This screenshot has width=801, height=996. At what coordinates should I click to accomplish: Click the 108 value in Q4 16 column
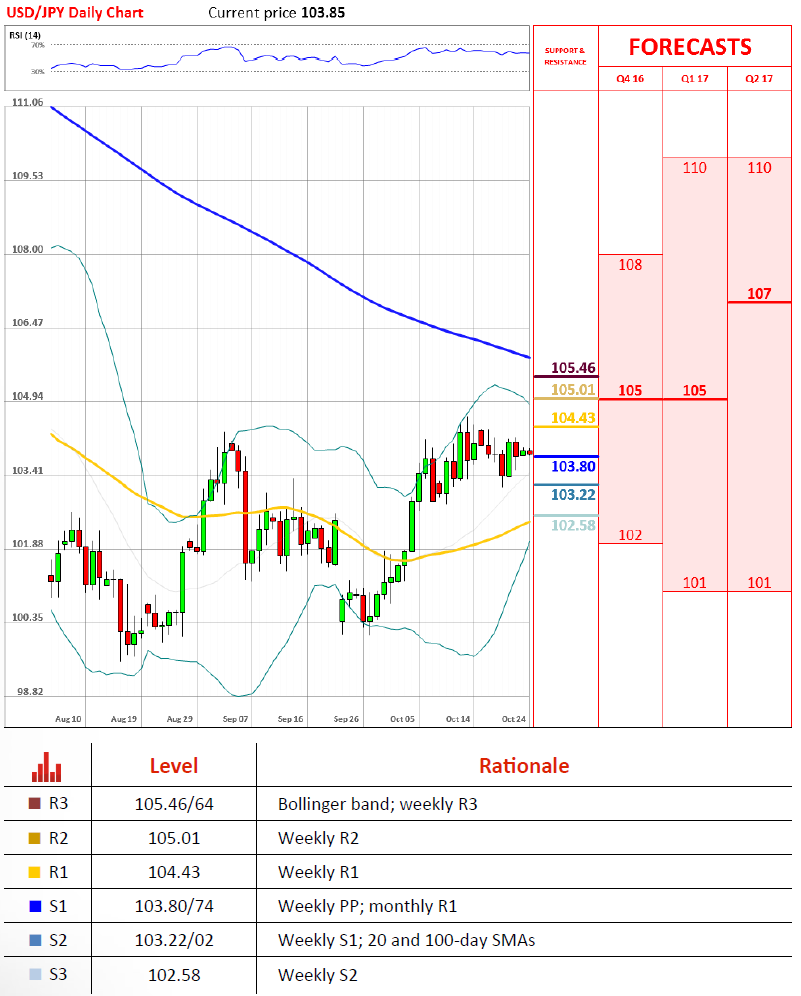[x=630, y=265]
